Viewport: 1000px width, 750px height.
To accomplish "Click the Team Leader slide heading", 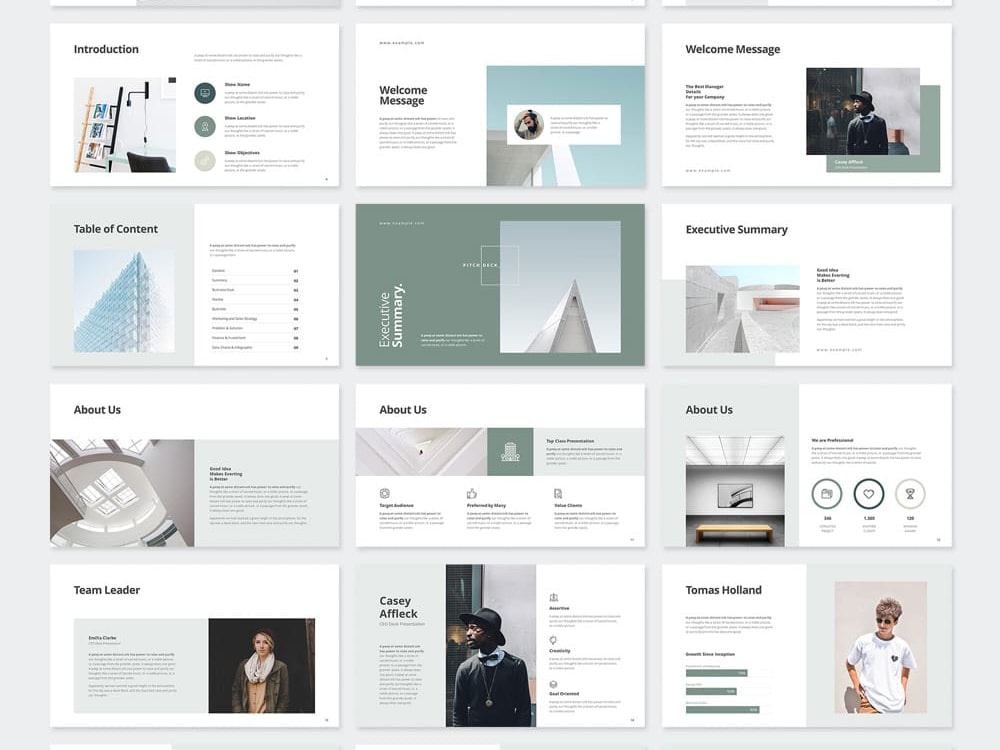I will point(107,590).
